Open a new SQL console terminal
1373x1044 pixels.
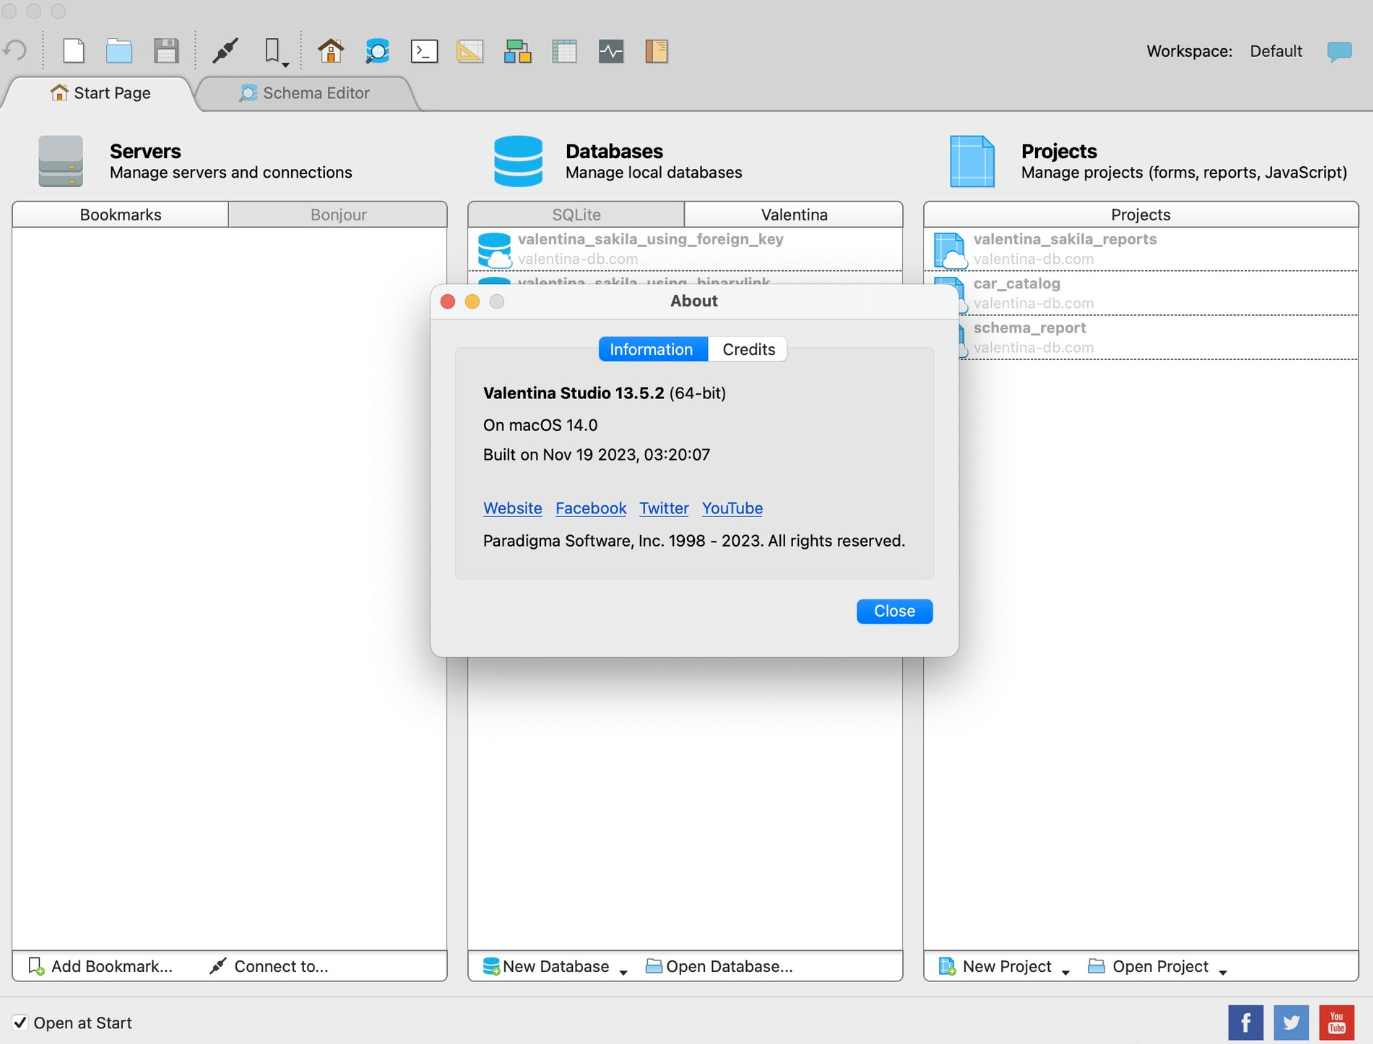(x=424, y=50)
